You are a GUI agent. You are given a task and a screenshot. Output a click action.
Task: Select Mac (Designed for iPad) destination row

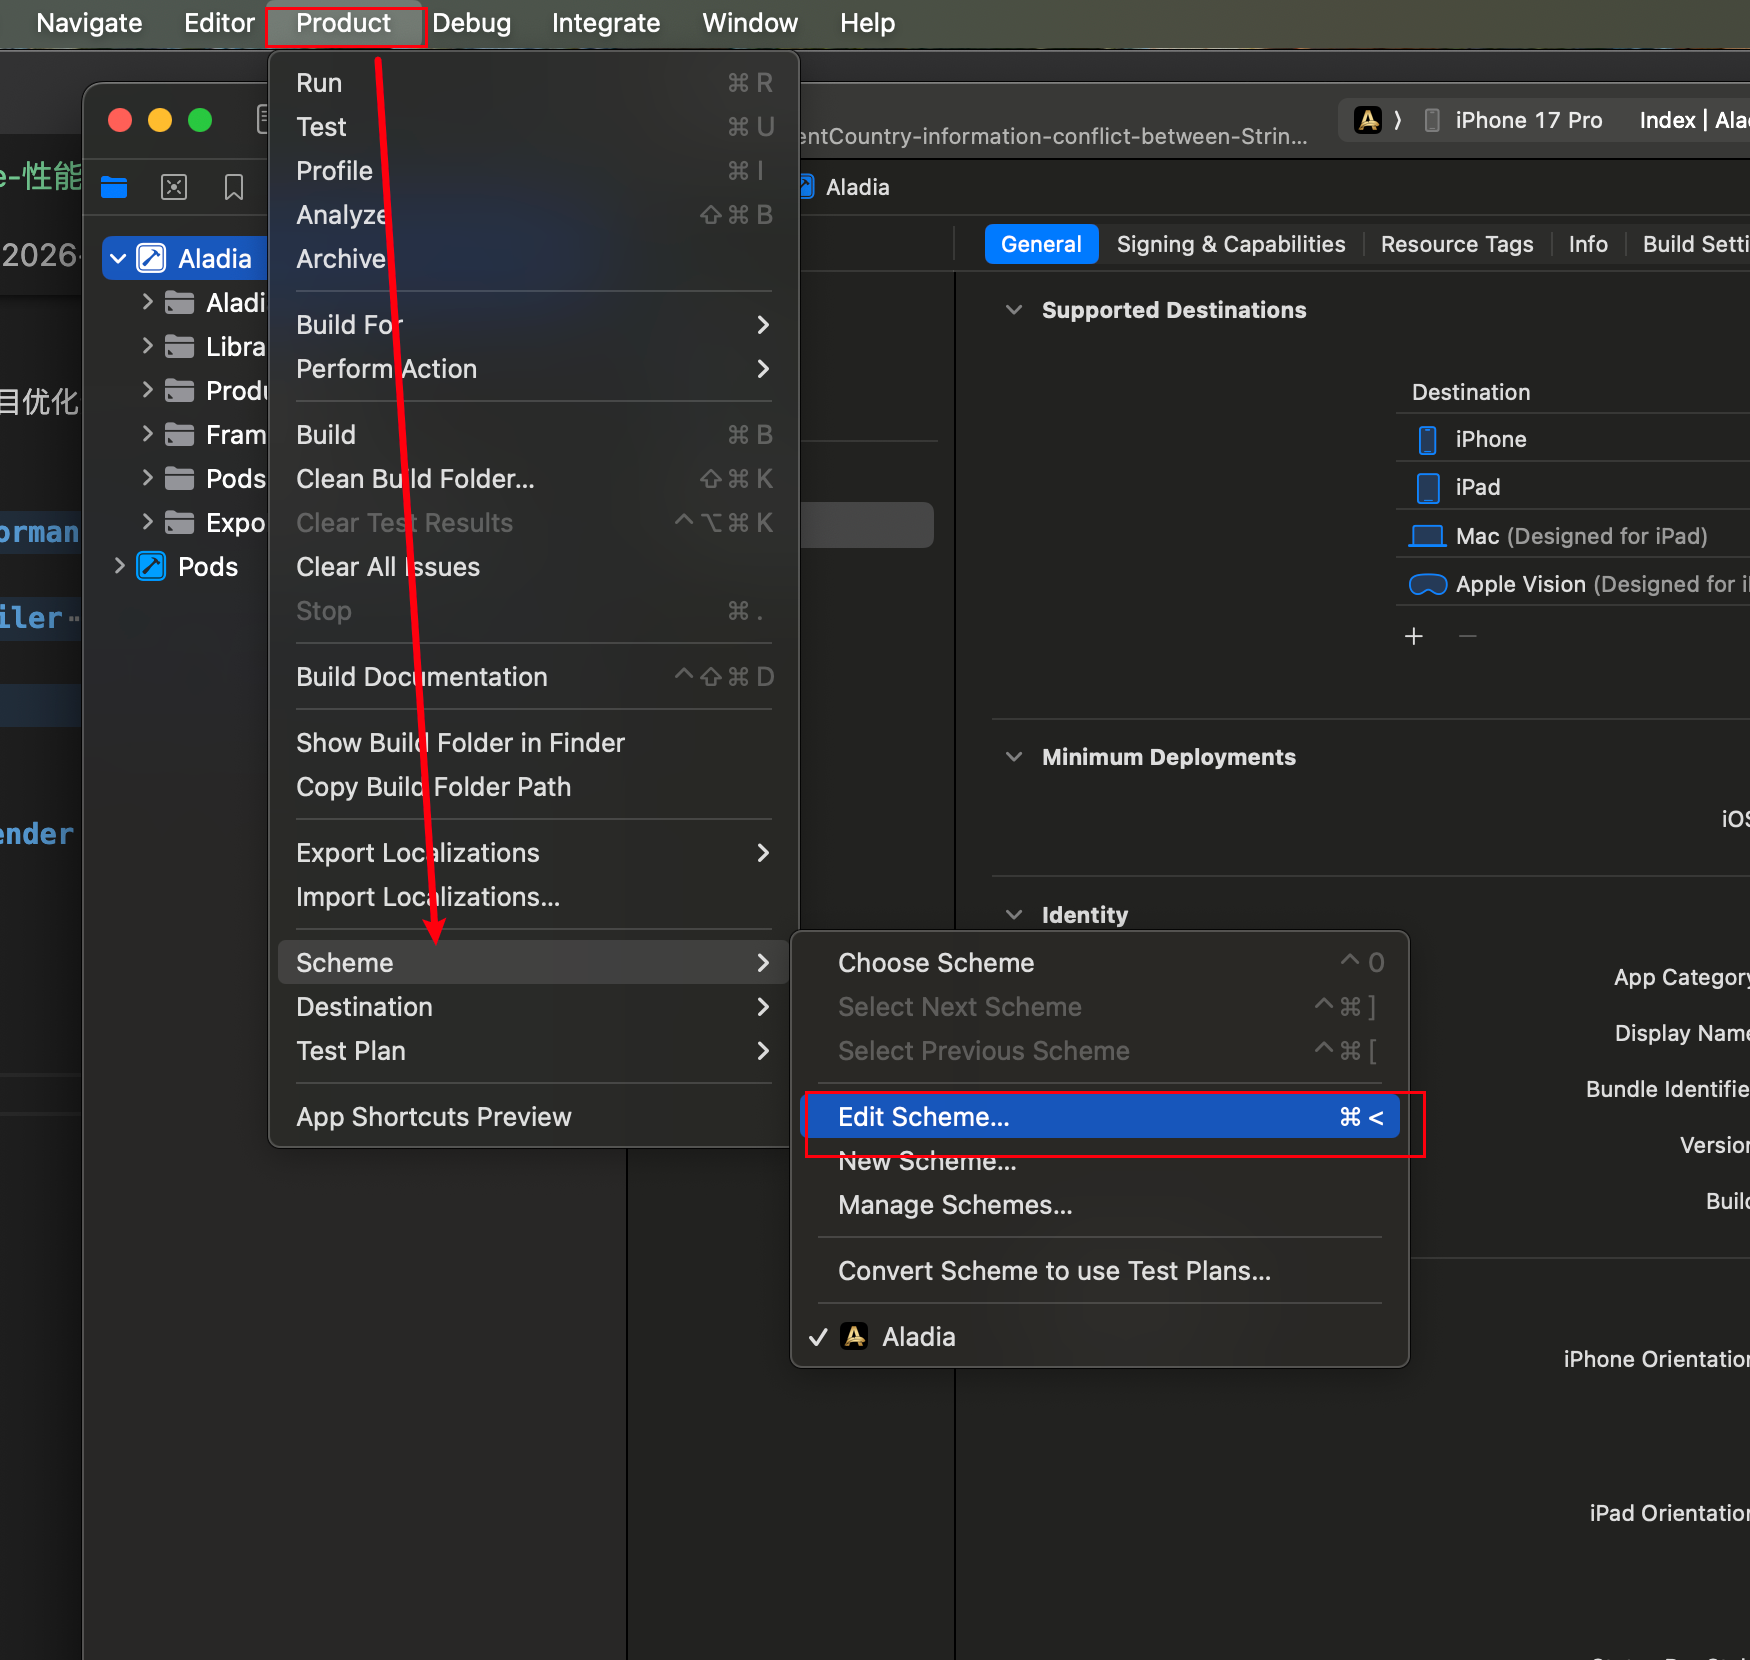(x=1573, y=536)
